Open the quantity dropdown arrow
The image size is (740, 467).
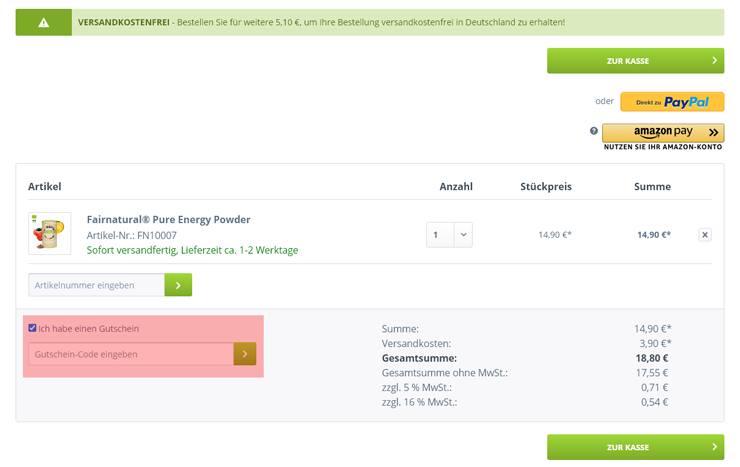pyautogui.click(x=463, y=235)
